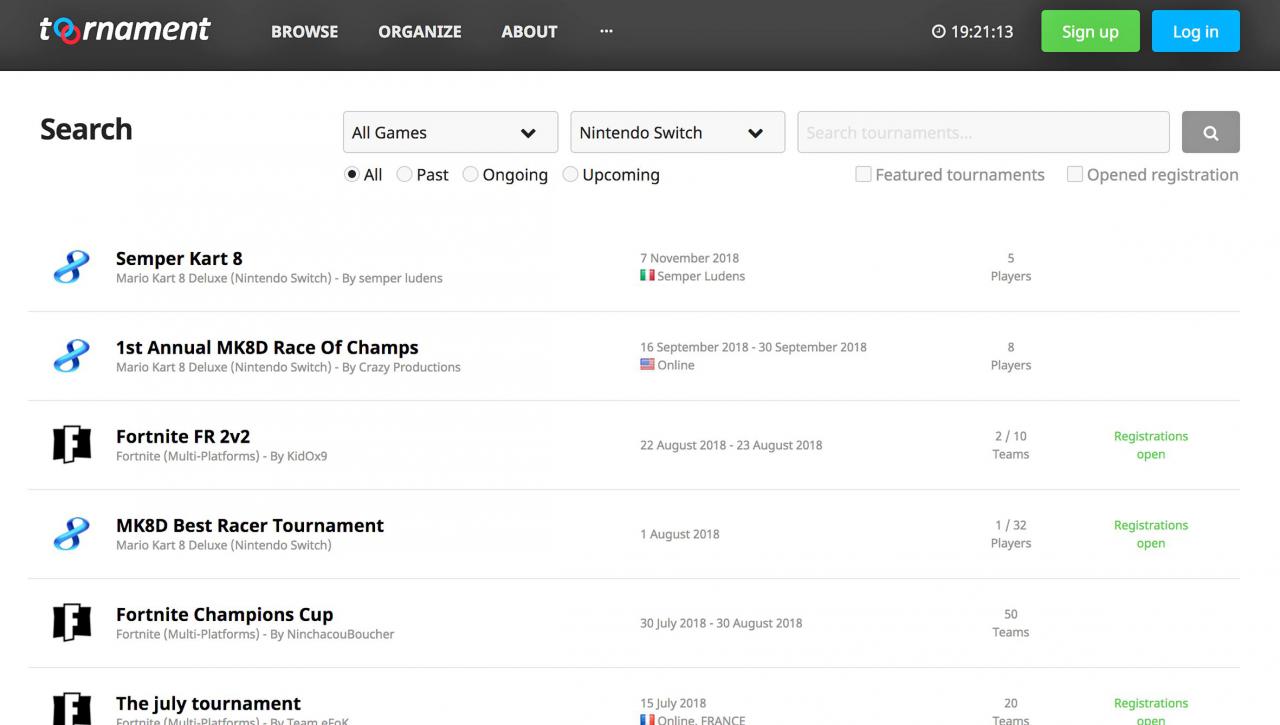This screenshot has width=1280, height=725.
Task: Open Mario Kart 8 icon for Semper Kart 8
Action: (71, 267)
